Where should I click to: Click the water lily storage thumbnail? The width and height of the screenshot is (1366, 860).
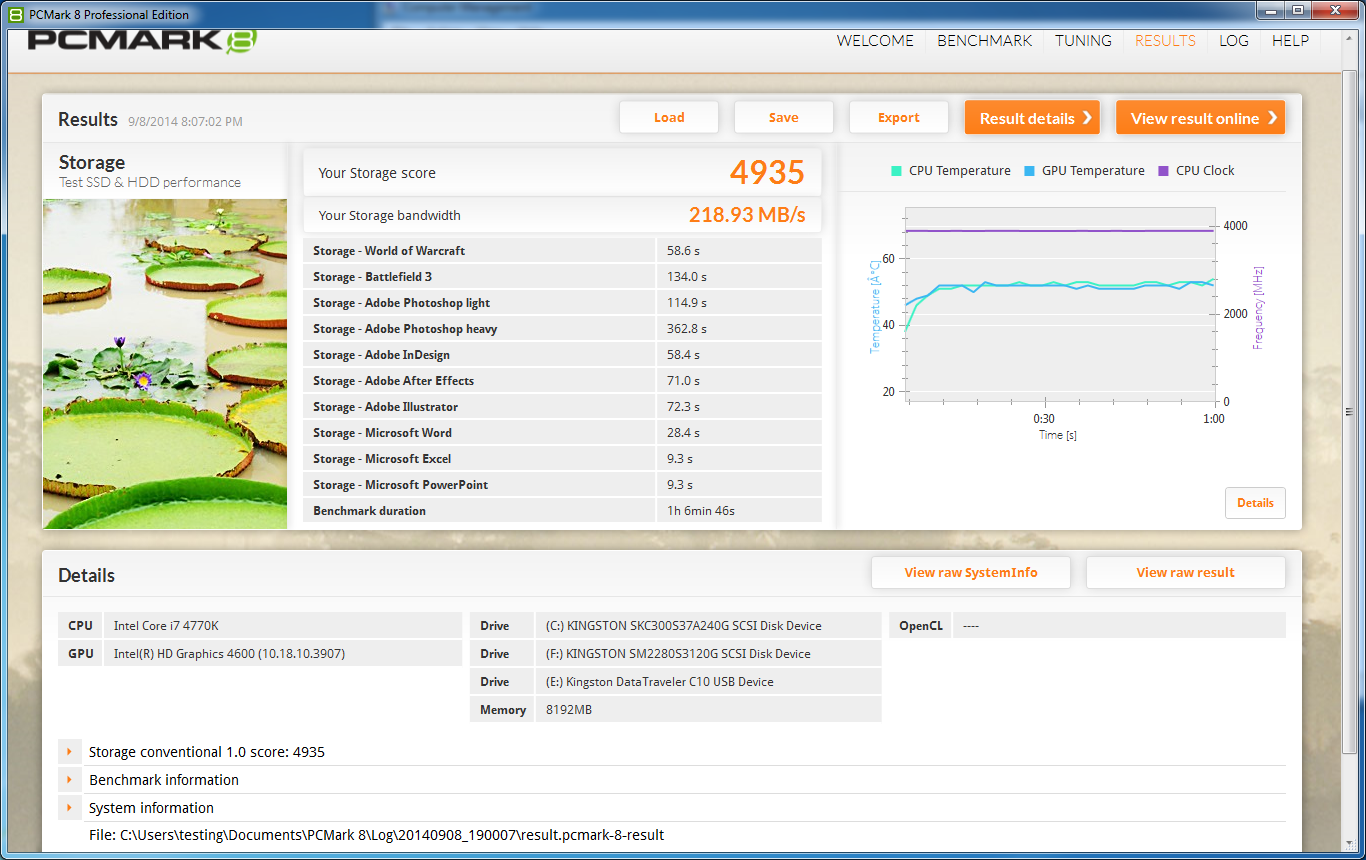point(165,364)
